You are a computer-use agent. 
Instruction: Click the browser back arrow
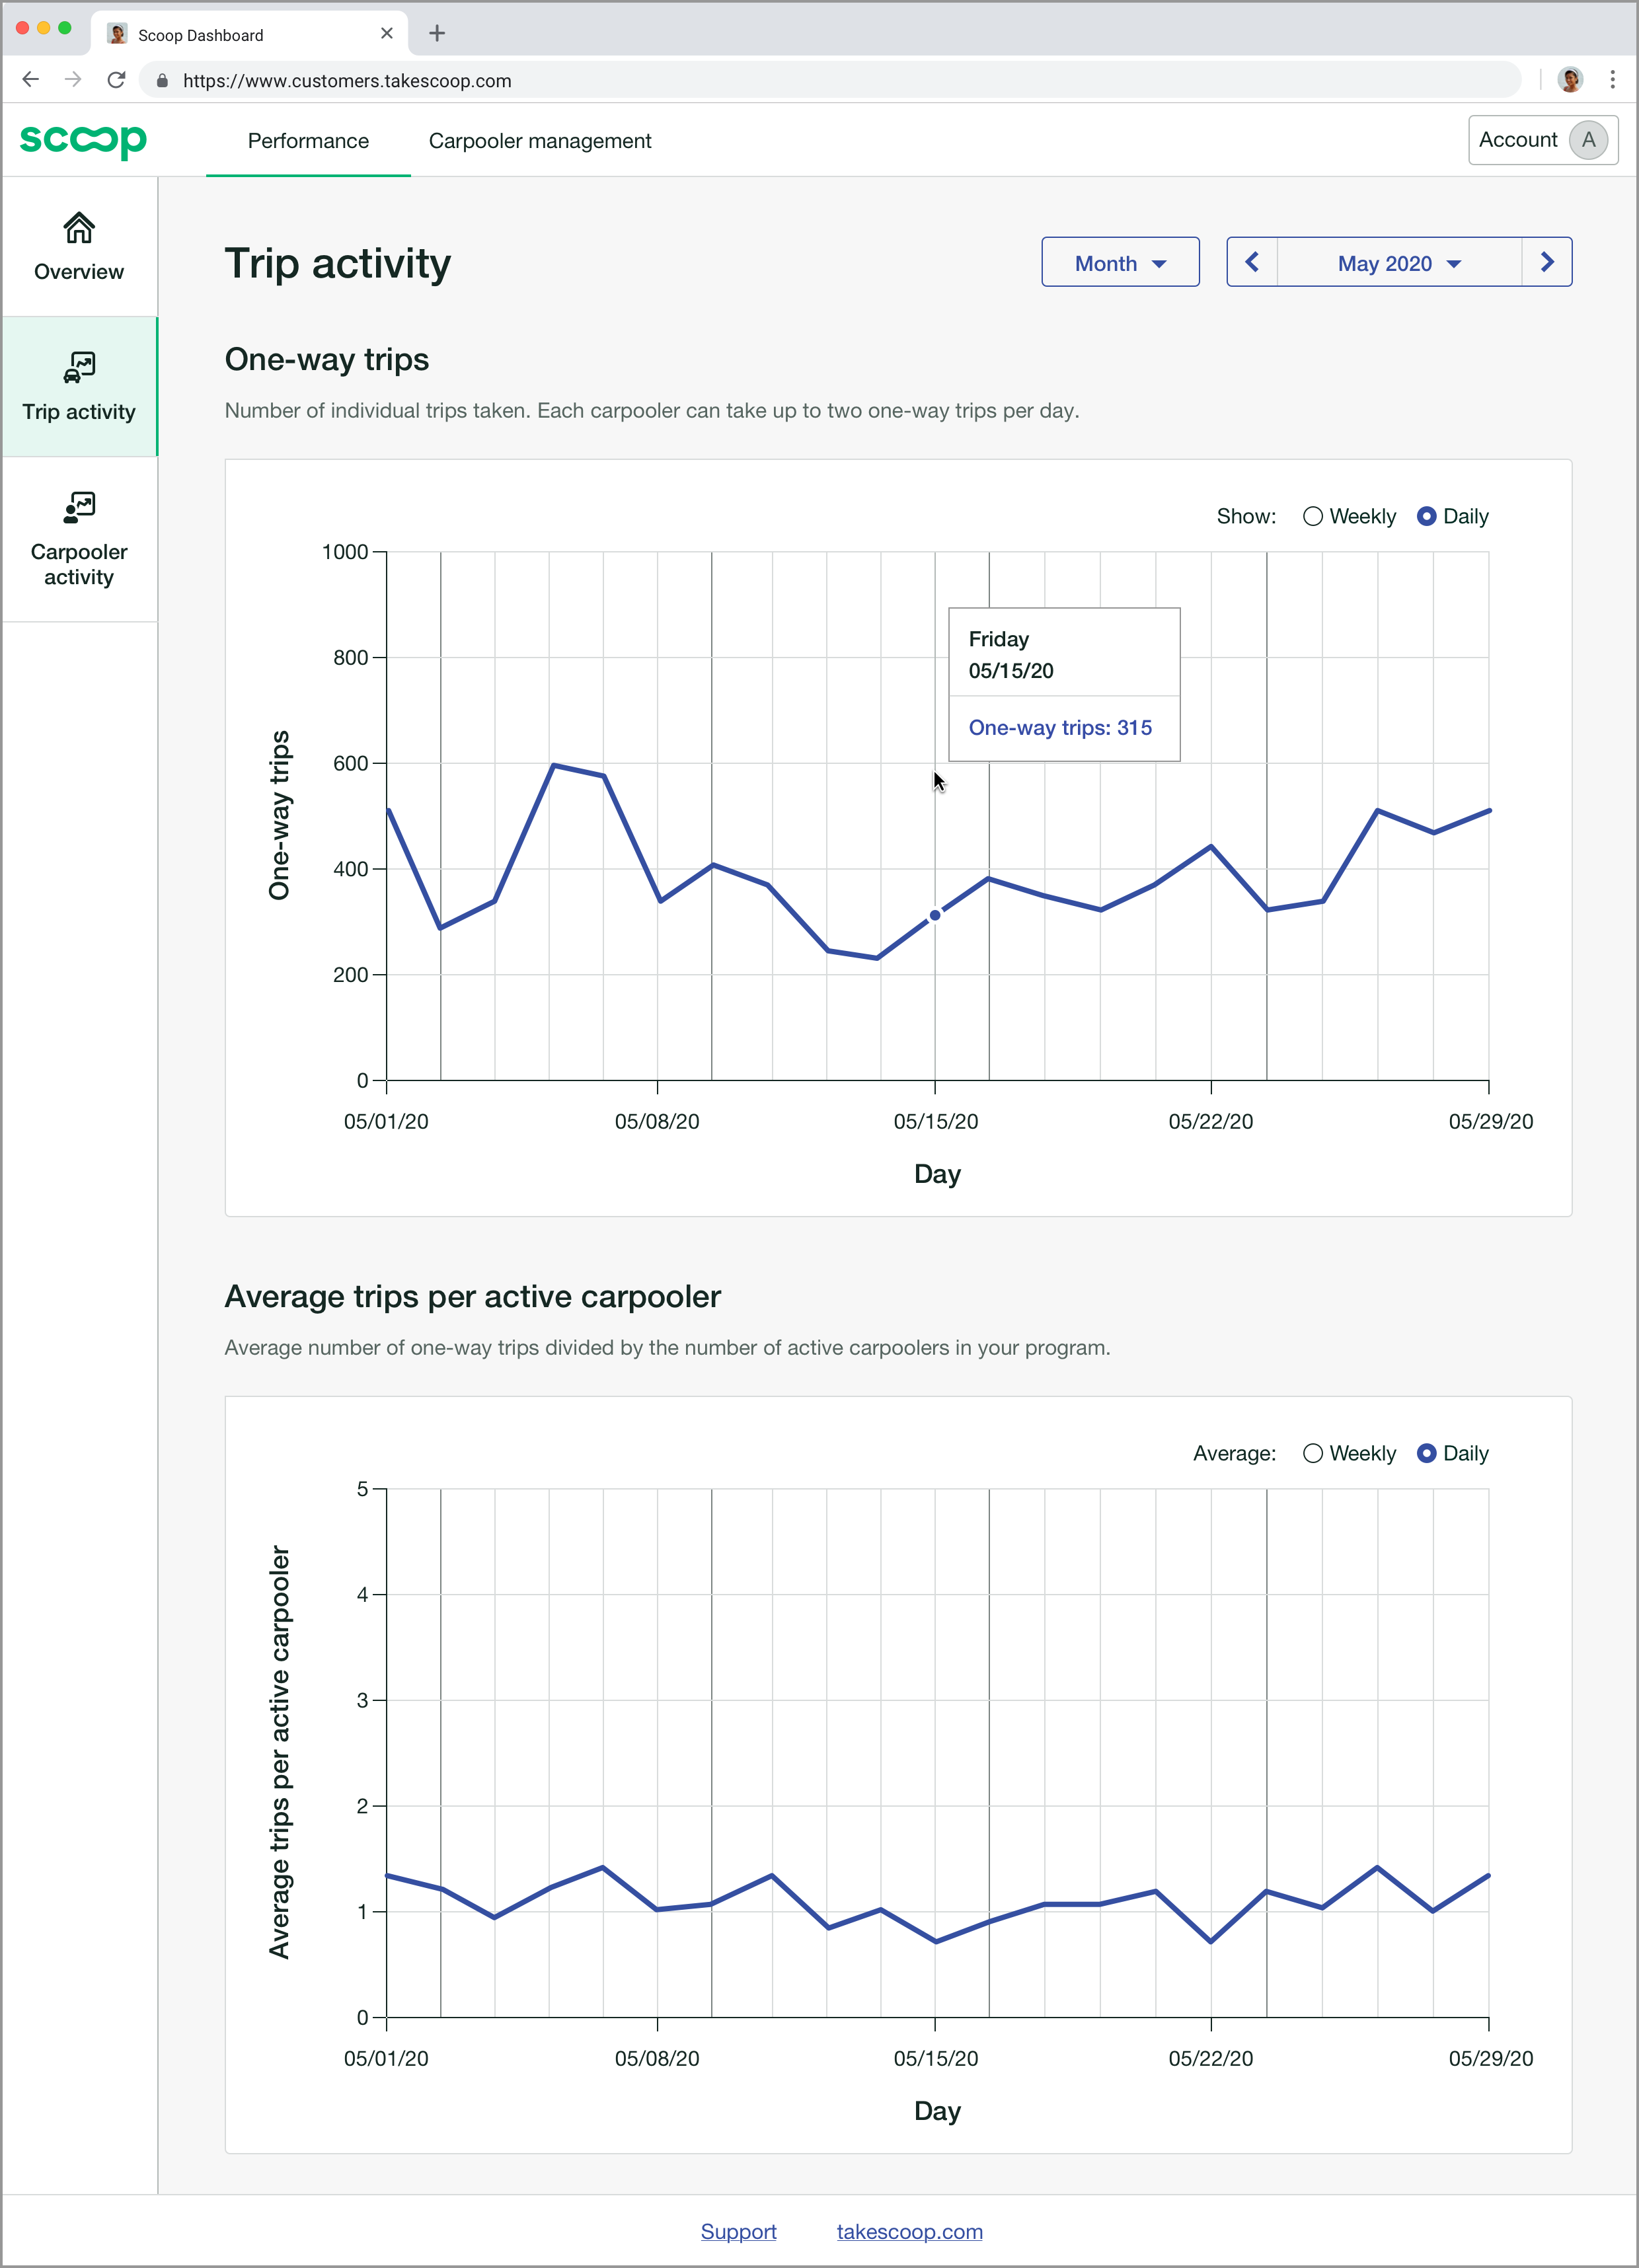(31, 80)
